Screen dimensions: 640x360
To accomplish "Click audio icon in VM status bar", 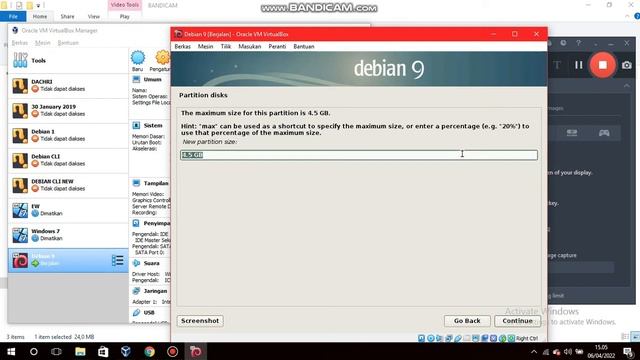I will click(x=439, y=338).
